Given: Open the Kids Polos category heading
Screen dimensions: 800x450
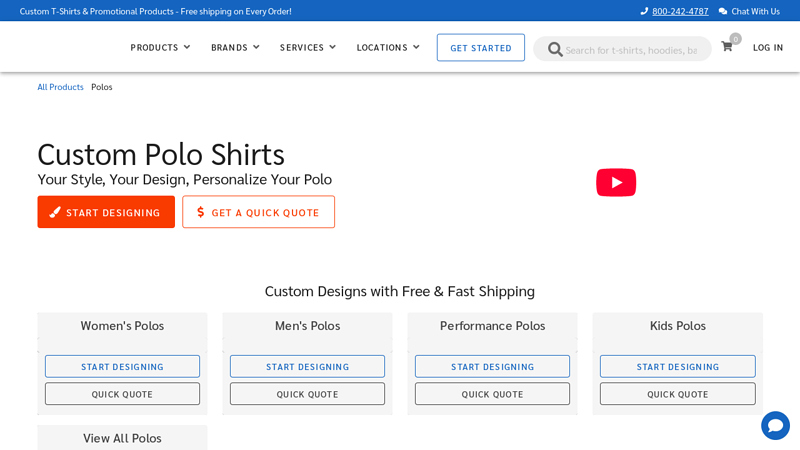Looking at the screenshot, I should [x=678, y=326].
